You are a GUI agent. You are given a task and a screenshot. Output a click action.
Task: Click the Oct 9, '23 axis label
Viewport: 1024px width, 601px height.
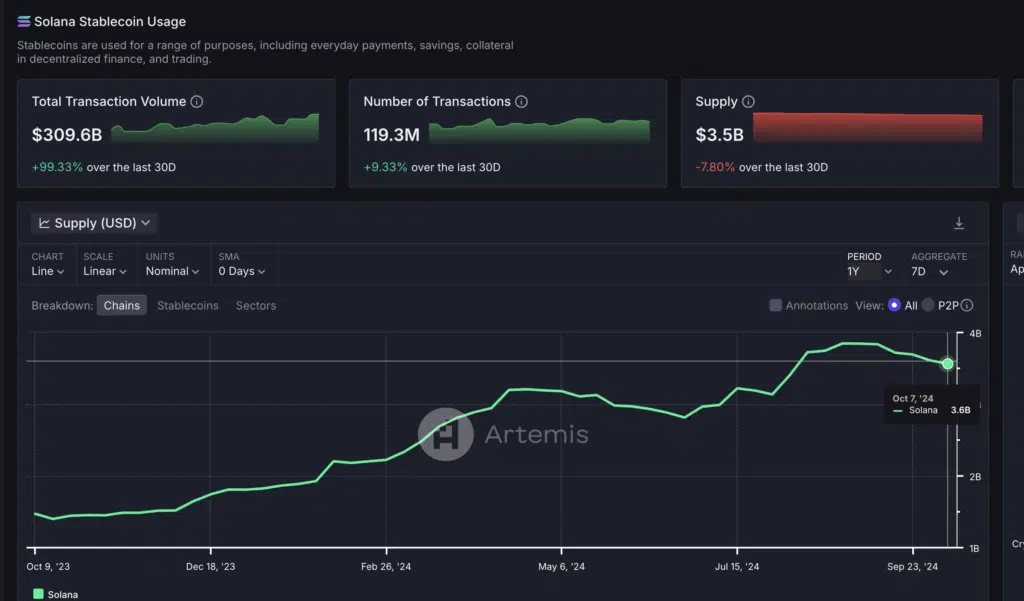pyautogui.click(x=48, y=566)
